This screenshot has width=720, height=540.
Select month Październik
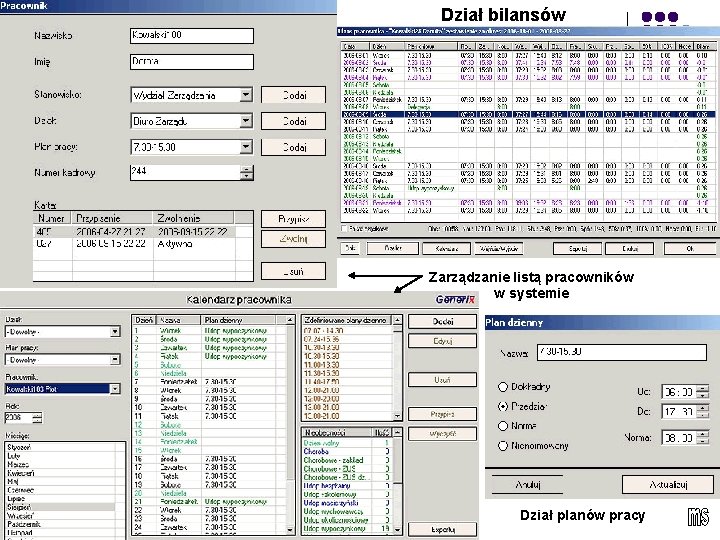[60, 524]
